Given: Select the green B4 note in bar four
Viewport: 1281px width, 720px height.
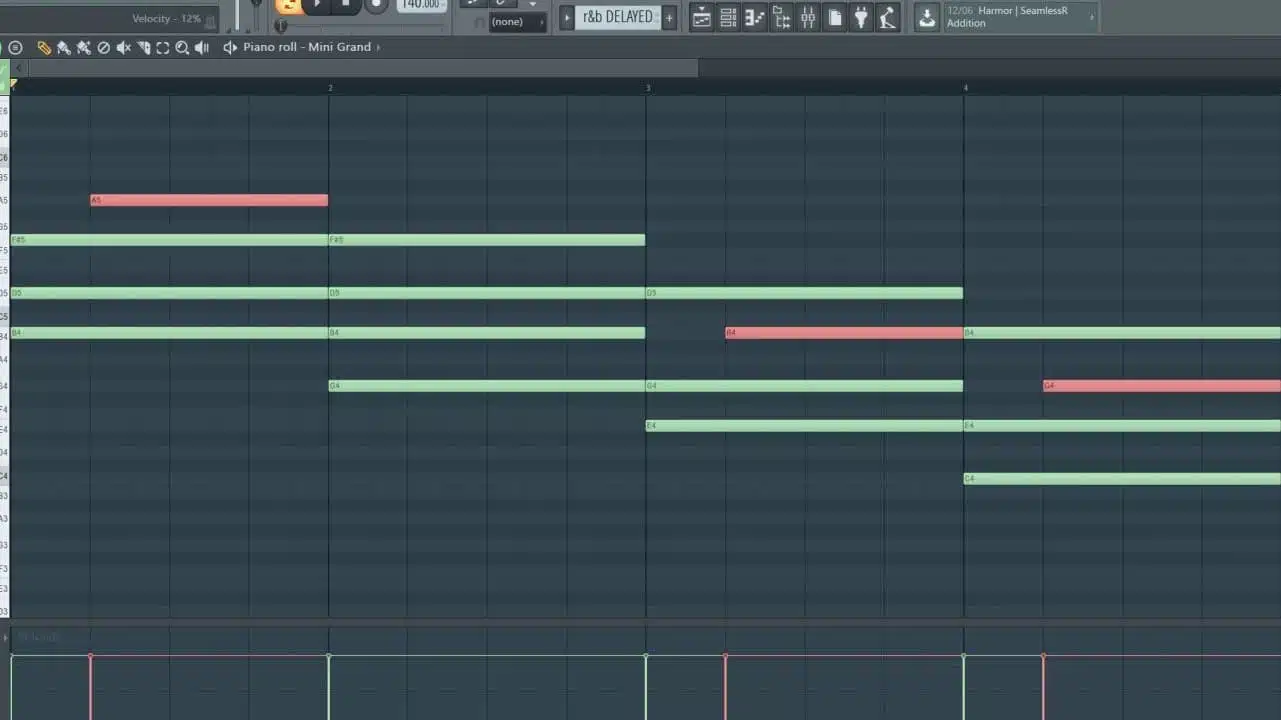Looking at the screenshot, I should click(1122, 333).
